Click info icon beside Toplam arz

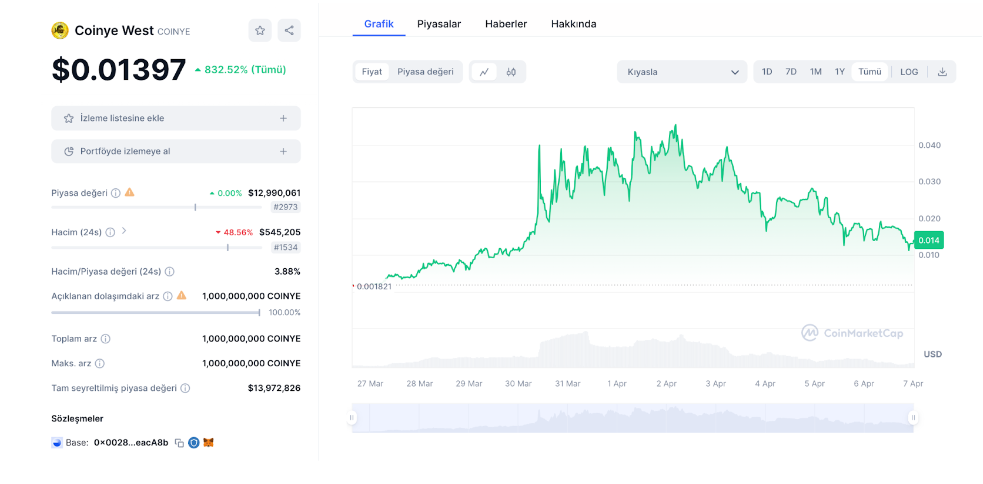(106, 339)
